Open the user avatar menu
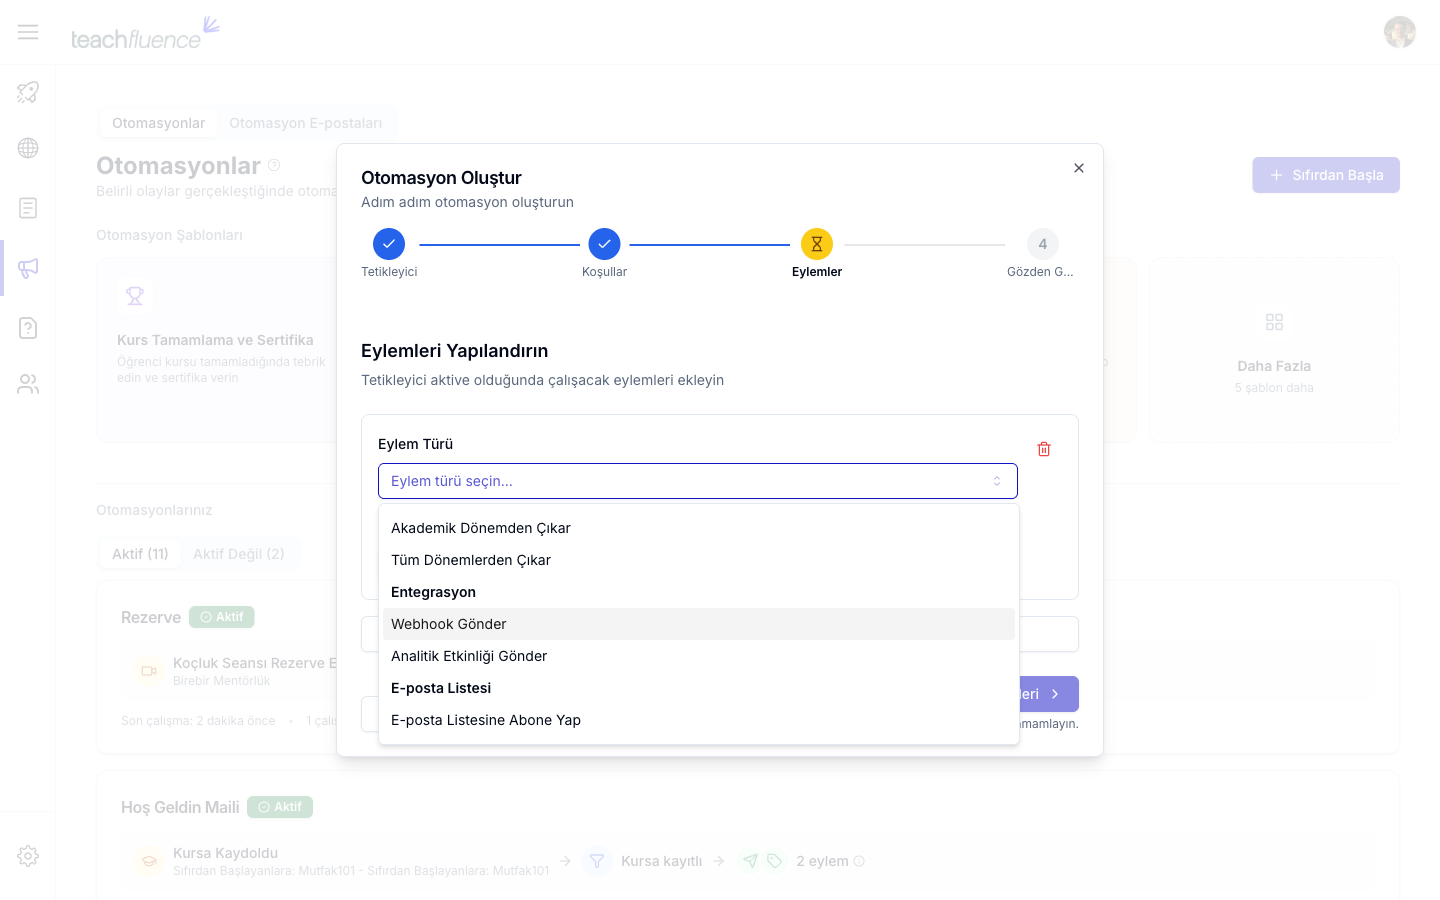This screenshot has height=900, width=1440. click(x=1400, y=32)
